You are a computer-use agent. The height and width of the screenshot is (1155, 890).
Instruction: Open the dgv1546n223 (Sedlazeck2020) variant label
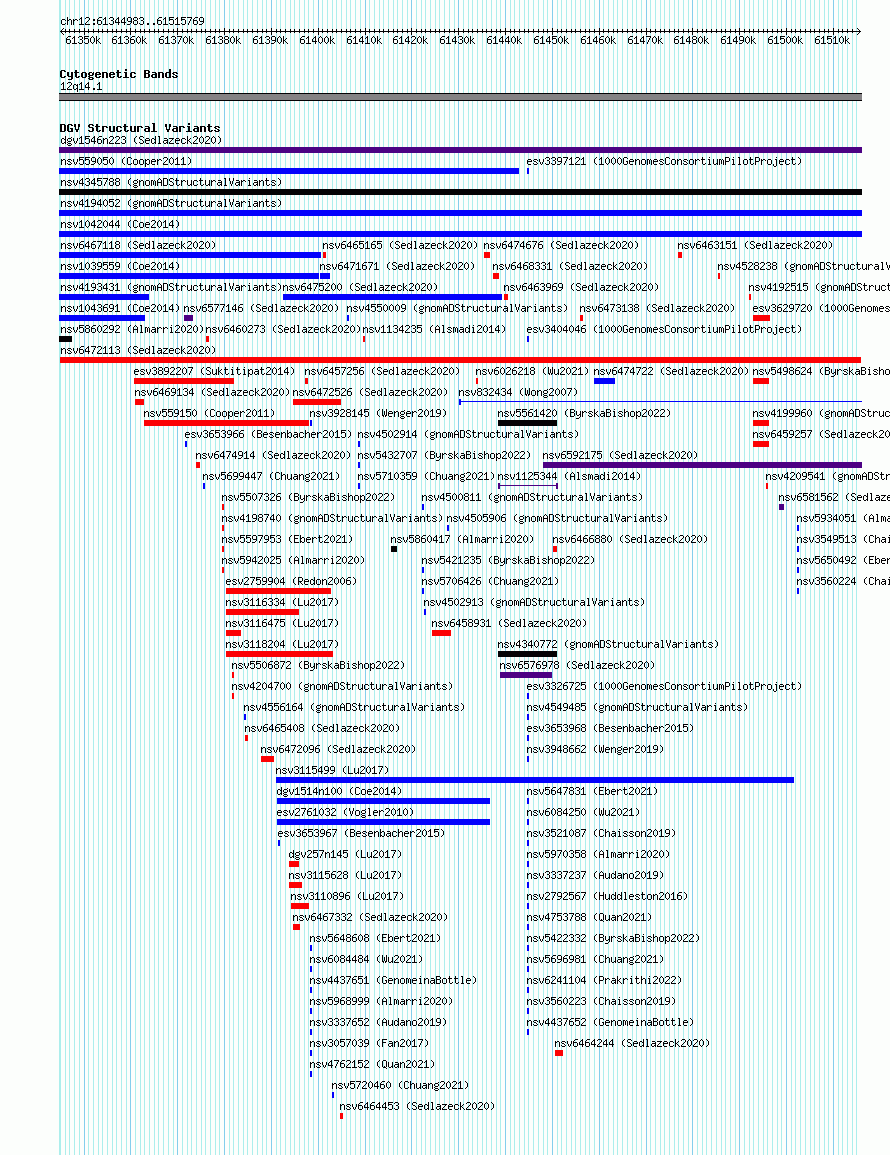[141, 140]
